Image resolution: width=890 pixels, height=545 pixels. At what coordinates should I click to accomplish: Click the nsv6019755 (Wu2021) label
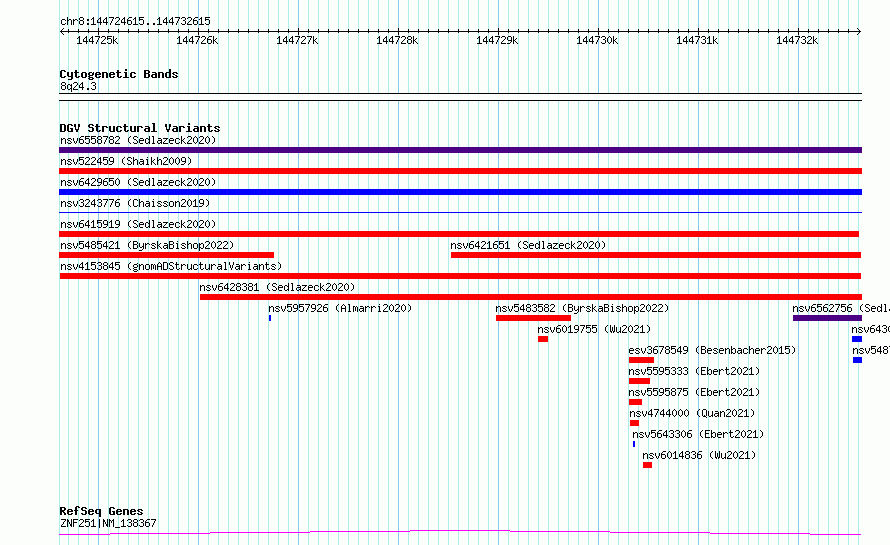pyautogui.click(x=594, y=329)
